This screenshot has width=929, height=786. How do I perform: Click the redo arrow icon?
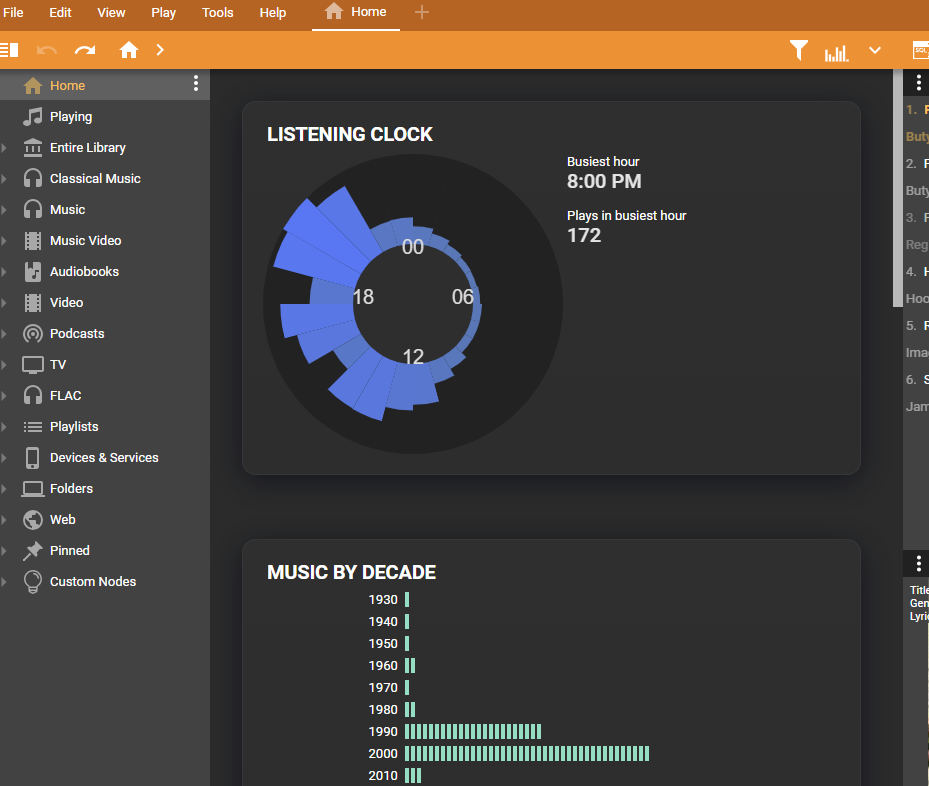point(85,50)
